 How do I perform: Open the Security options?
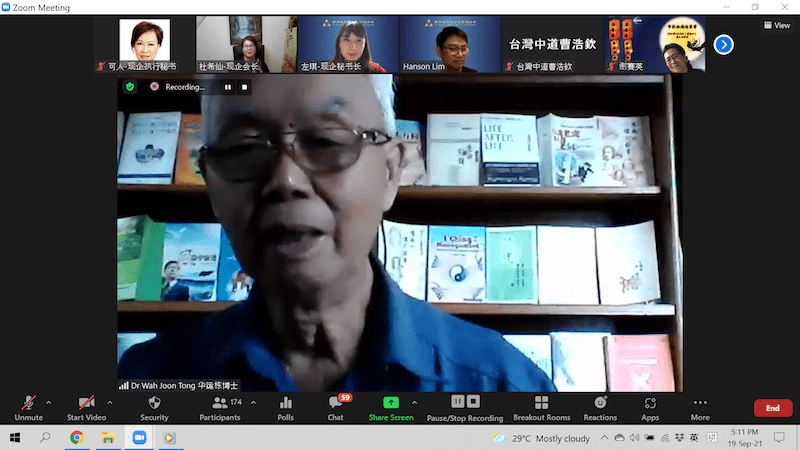point(154,407)
